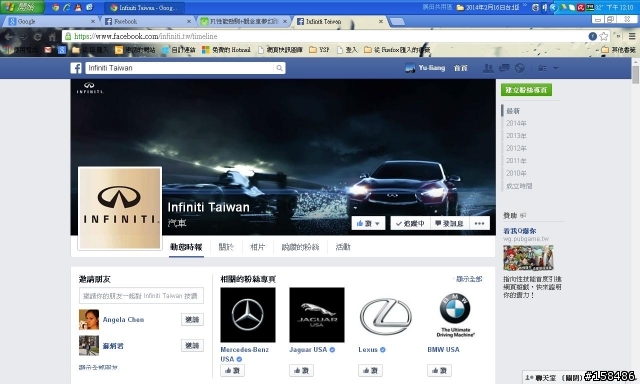Viewport: 640px width, 384px height.
Task: Like the Lexus page
Action: [370, 370]
